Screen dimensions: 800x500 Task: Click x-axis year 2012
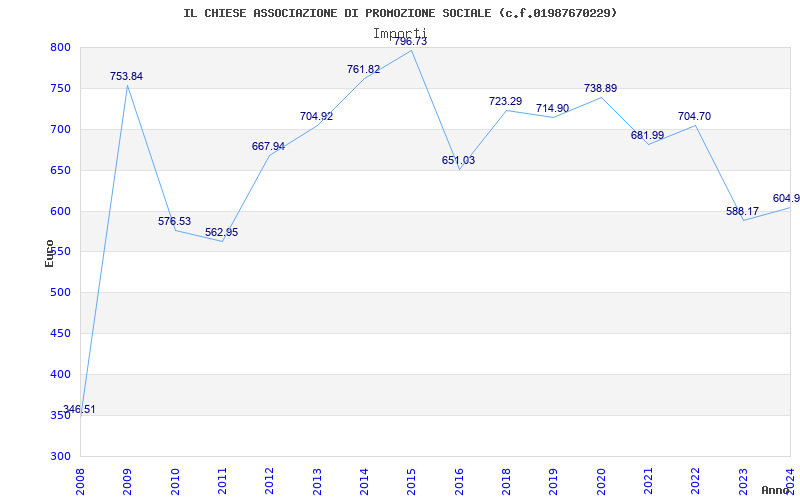click(269, 482)
